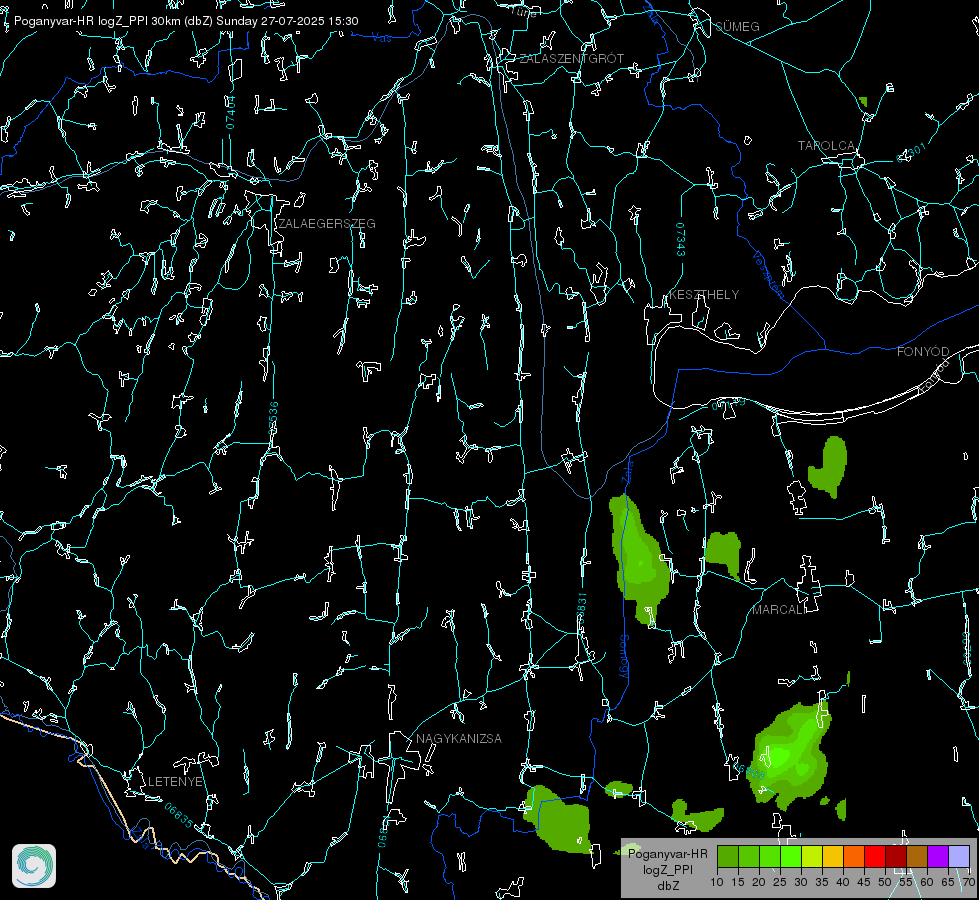Select the dark red 50-55 dBZ swatch
Viewport: 979px width, 900px height.
(896, 856)
